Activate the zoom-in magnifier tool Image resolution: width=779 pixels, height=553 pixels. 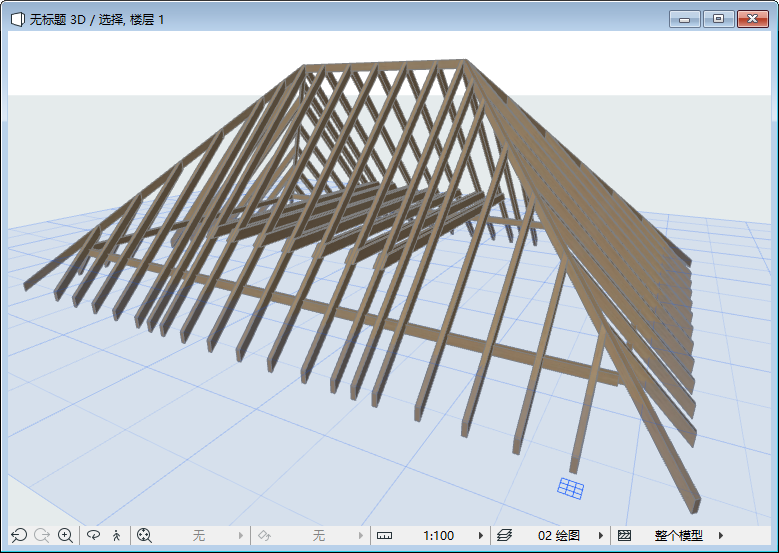click(66, 536)
